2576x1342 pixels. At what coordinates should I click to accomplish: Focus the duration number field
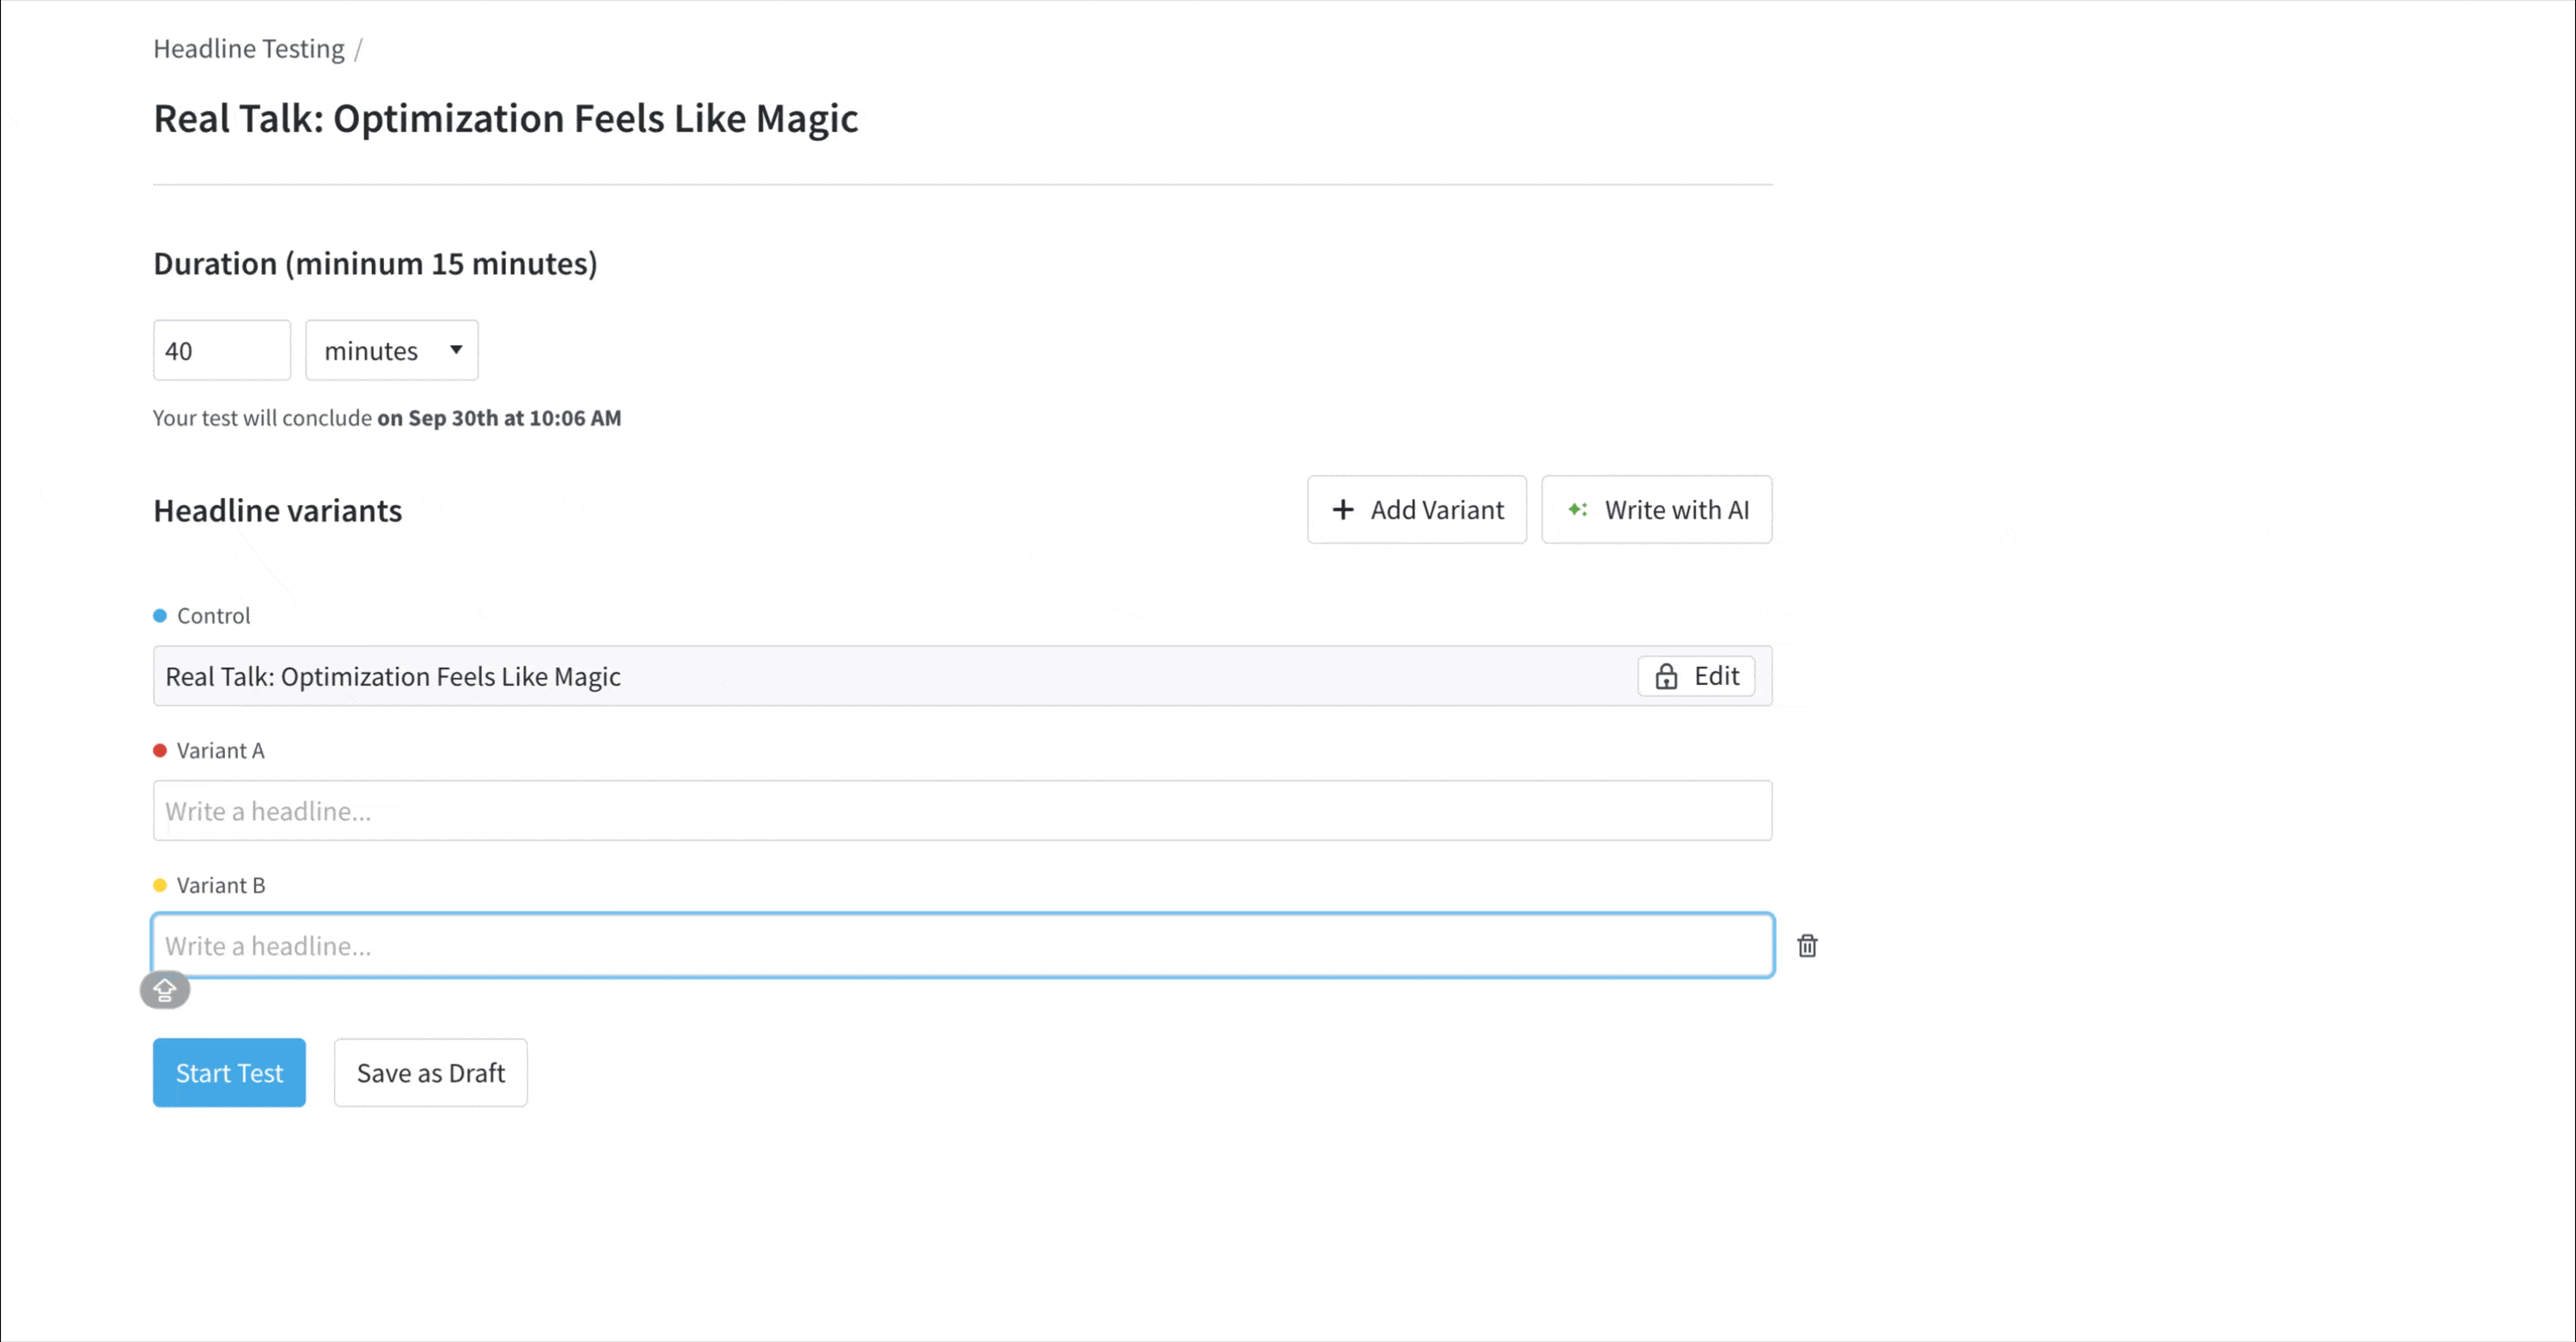point(221,351)
